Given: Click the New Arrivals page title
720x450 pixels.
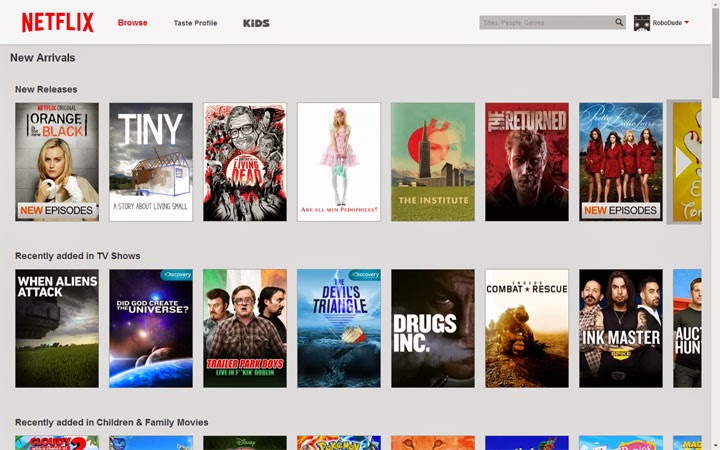Looking at the screenshot, I should pos(43,58).
